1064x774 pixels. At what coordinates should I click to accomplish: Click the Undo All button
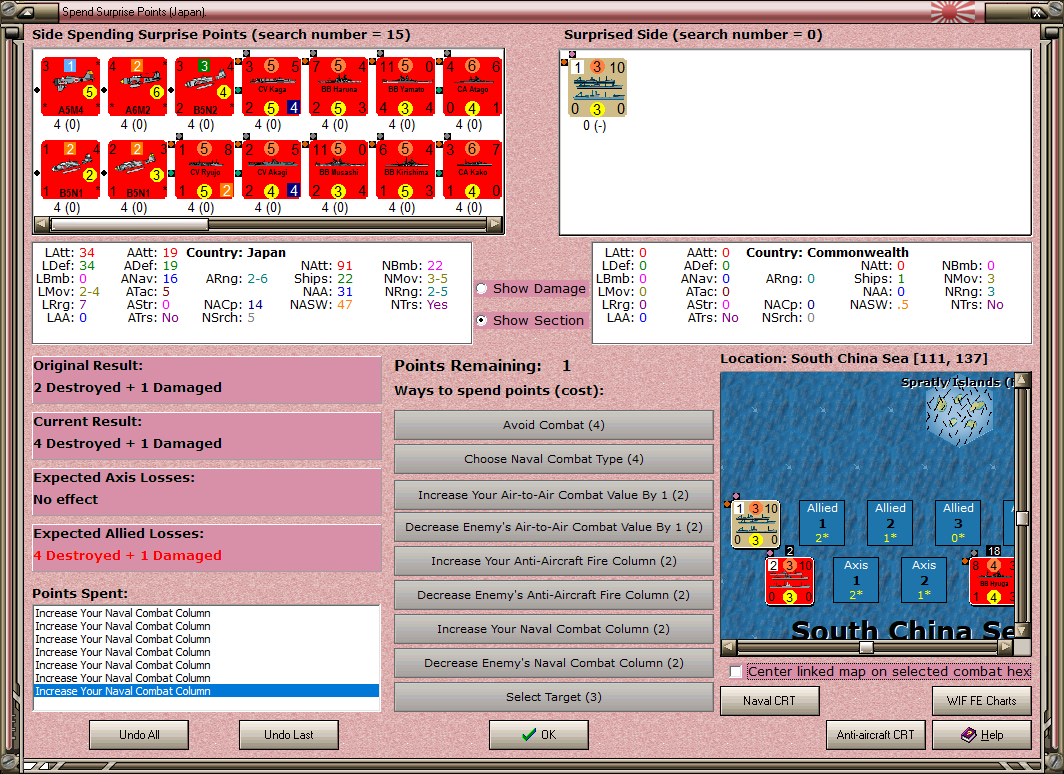[139, 735]
